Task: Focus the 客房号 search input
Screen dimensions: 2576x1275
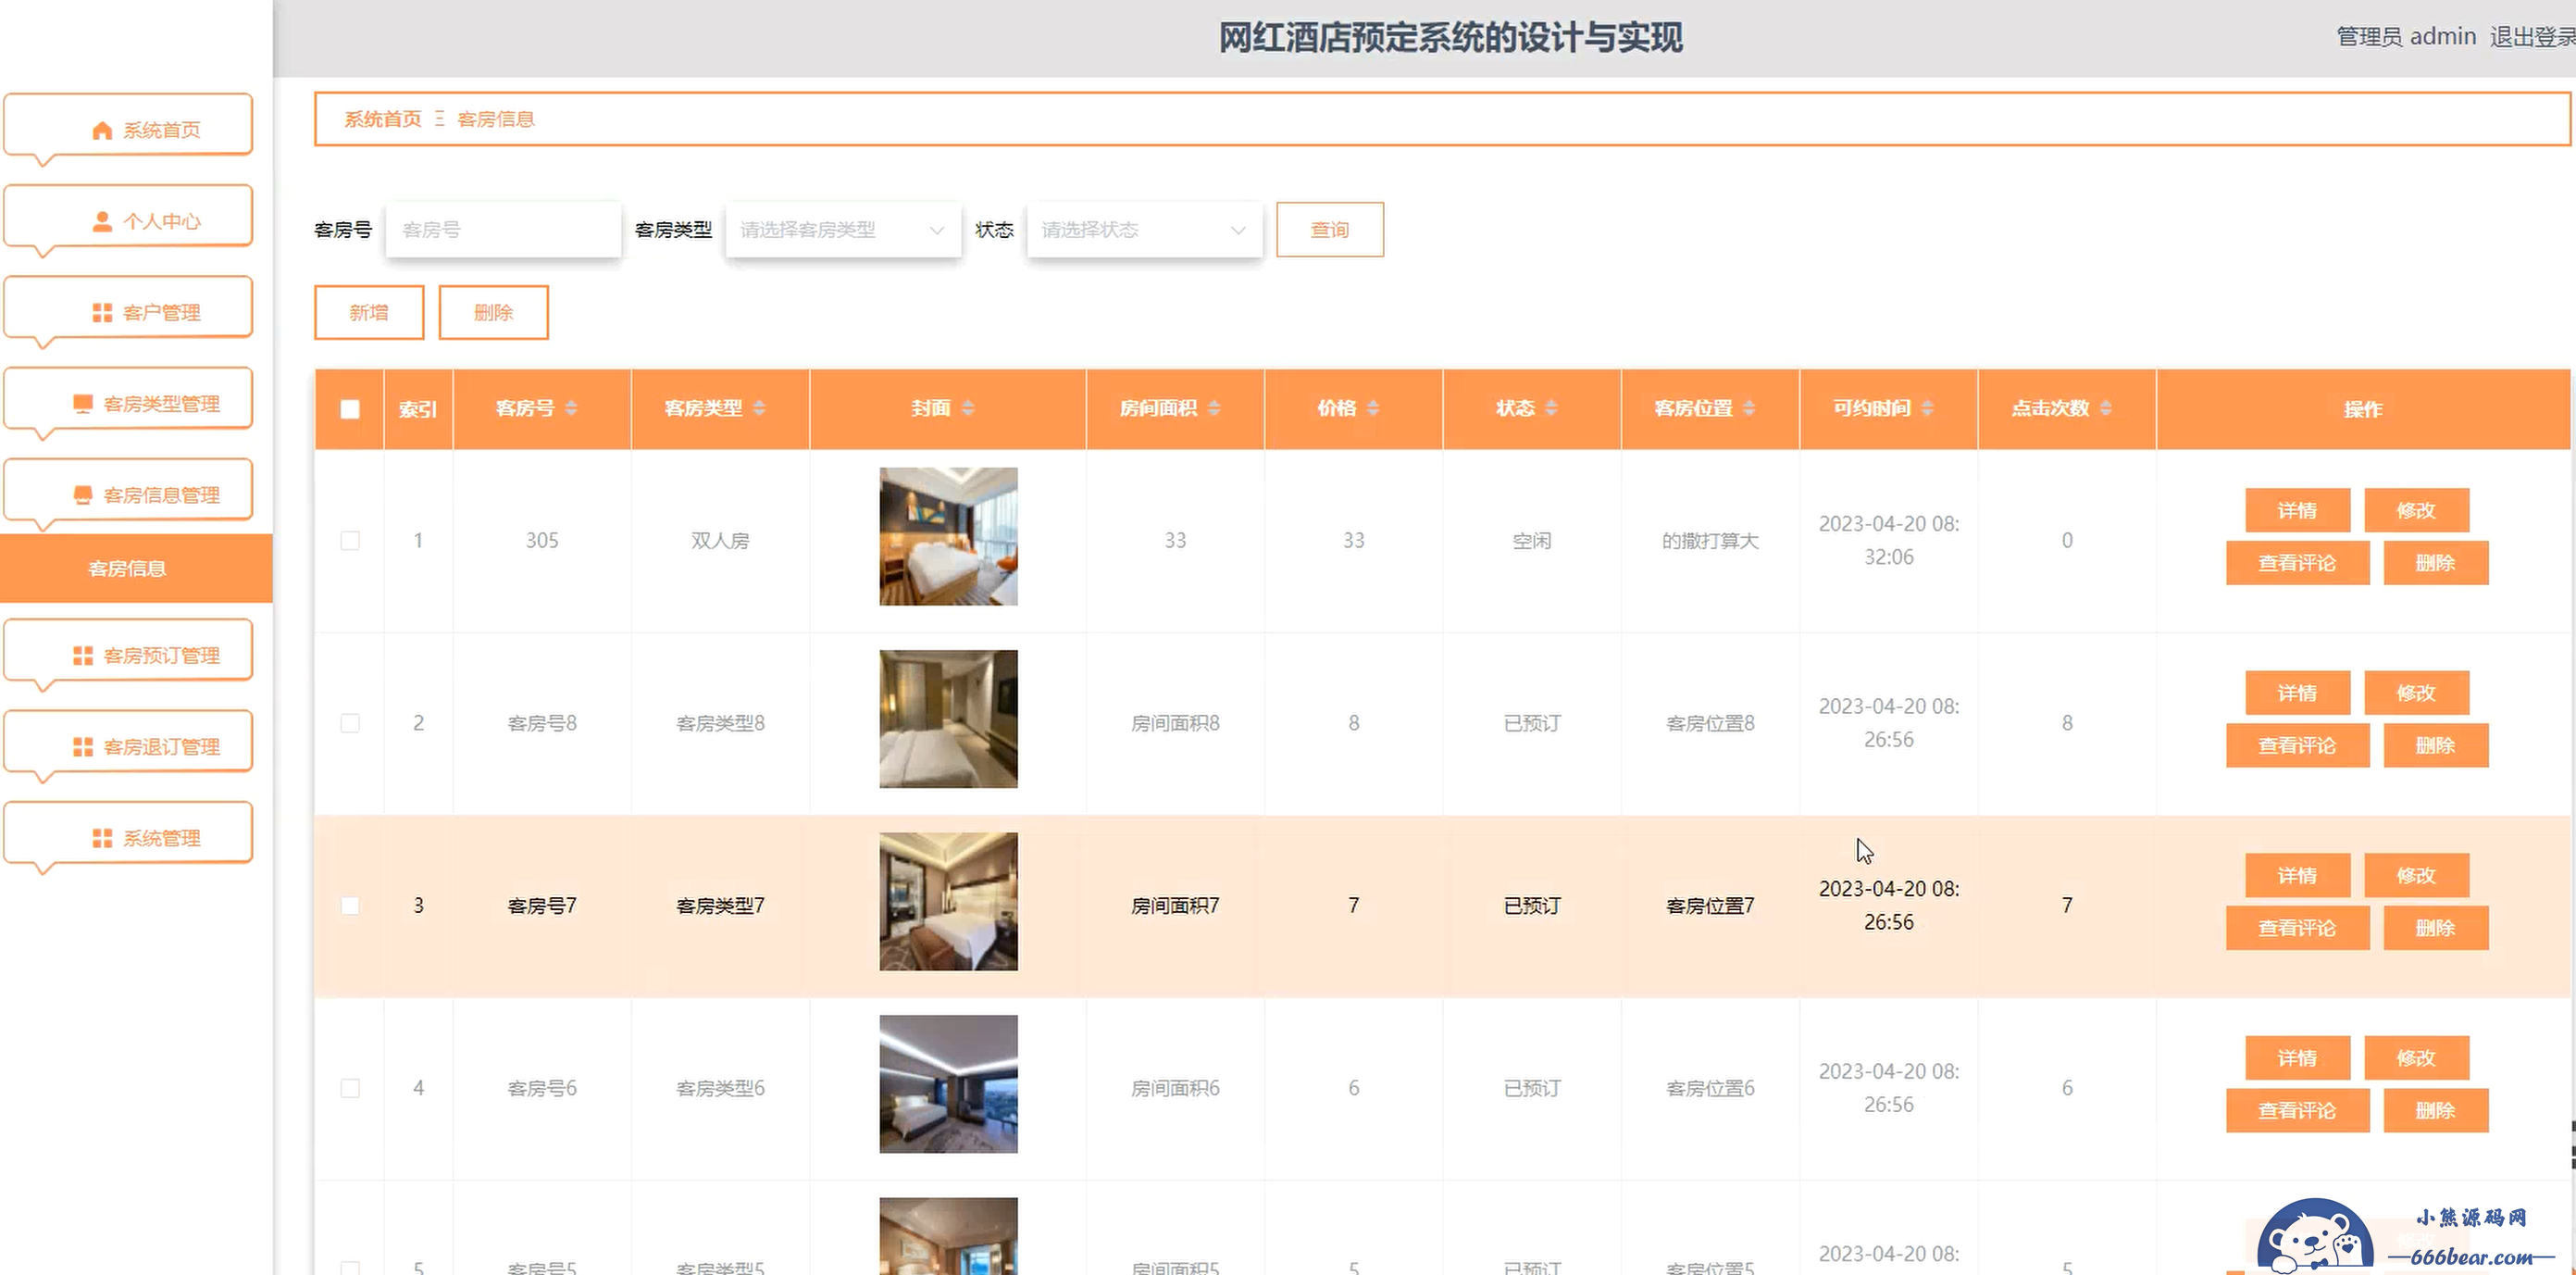Action: 503,230
